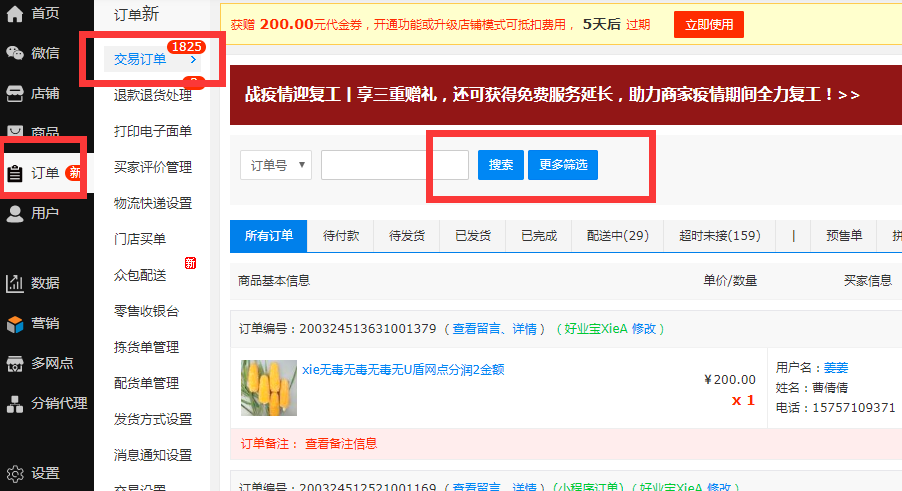Select 退款退货处理 in the submenu
The height and width of the screenshot is (491, 902).
tap(152, 96)
